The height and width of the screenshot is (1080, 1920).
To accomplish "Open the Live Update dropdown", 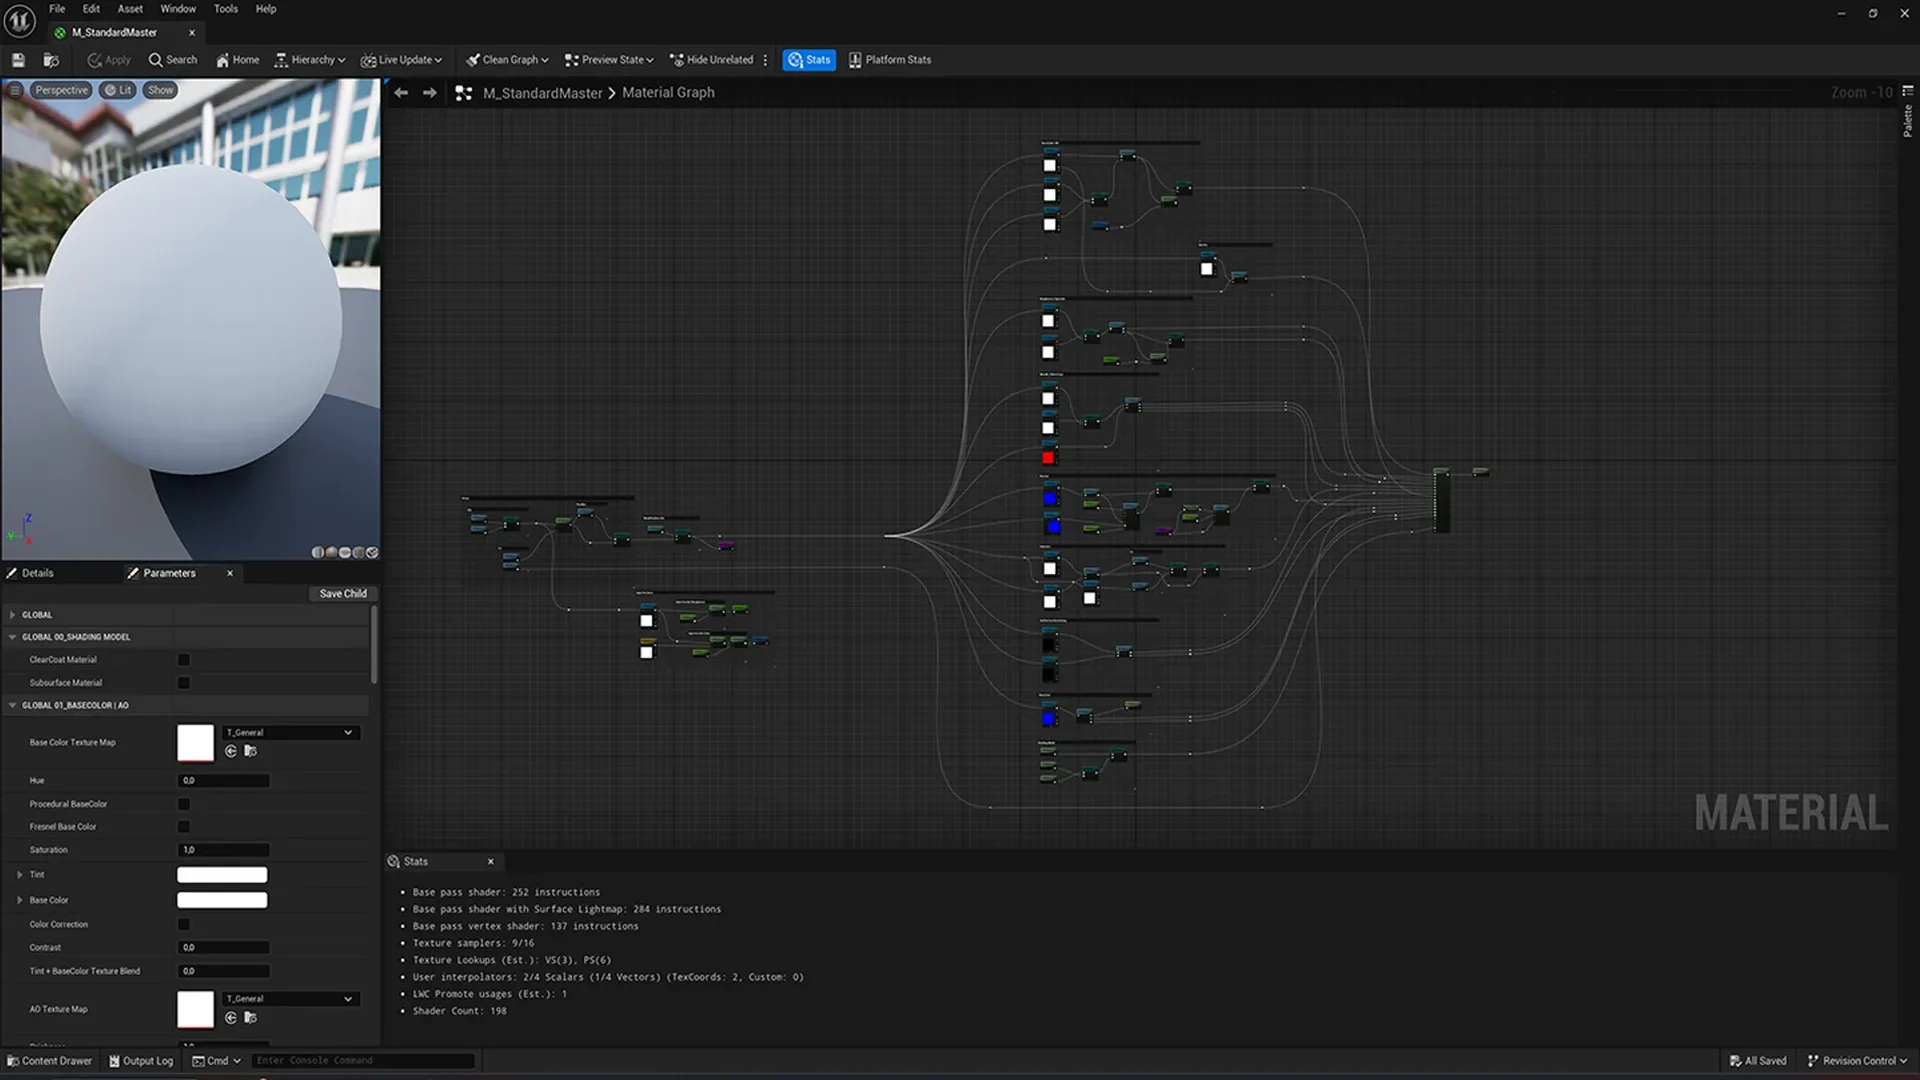I will click(x=402, y=59).
